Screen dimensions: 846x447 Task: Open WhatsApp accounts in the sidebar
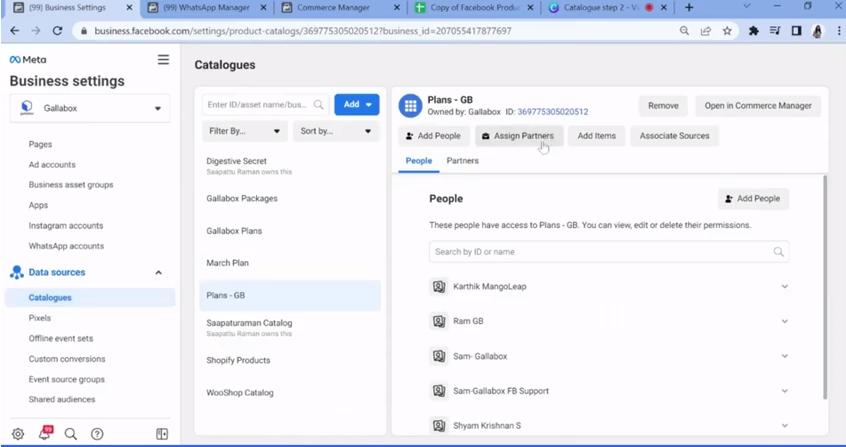(x=66, y=246)
